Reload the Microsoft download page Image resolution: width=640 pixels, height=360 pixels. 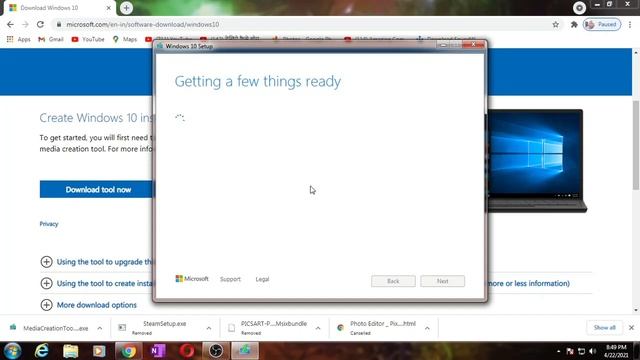[40, 24]
